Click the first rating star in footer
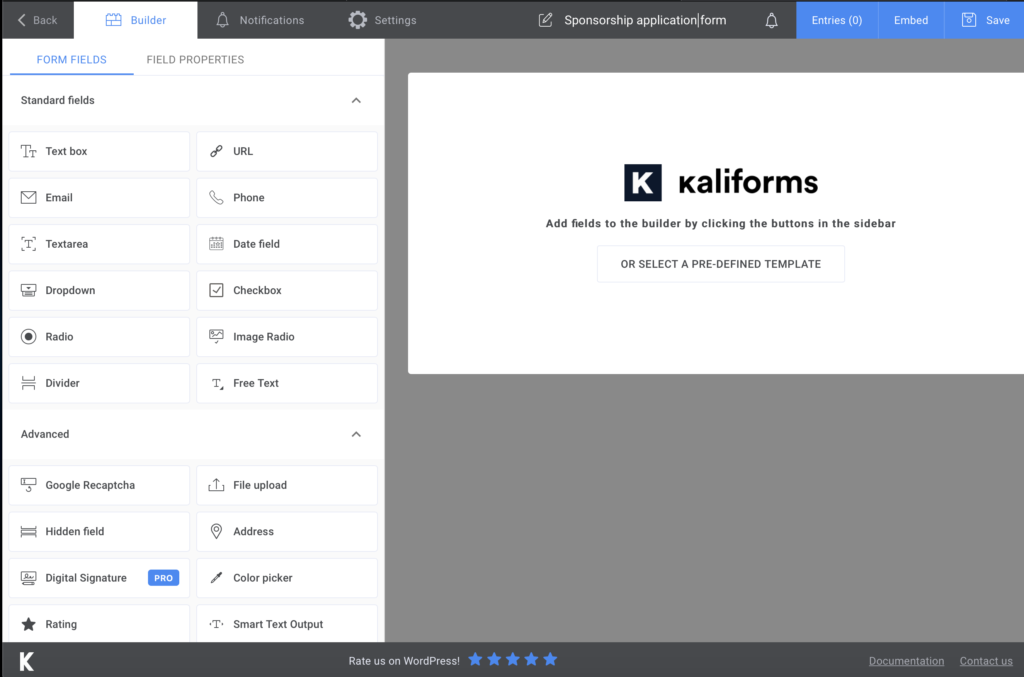 tap(475, 659)
